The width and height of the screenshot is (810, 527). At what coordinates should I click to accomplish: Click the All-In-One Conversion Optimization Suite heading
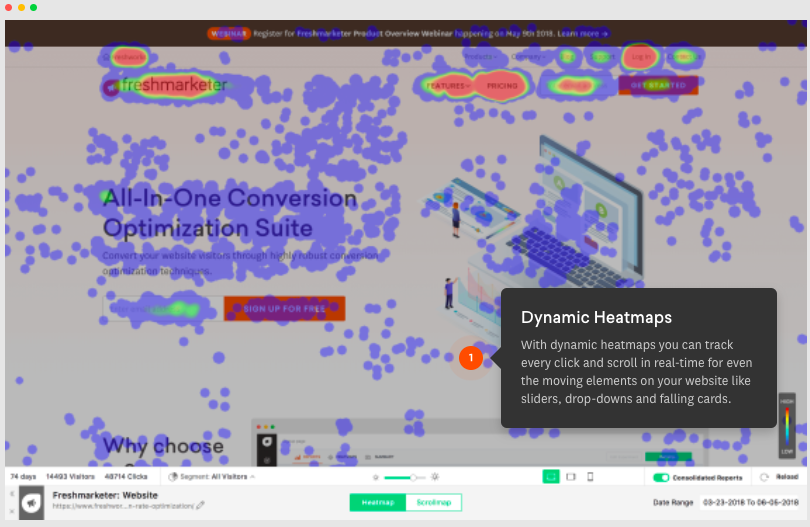(230, 213)
